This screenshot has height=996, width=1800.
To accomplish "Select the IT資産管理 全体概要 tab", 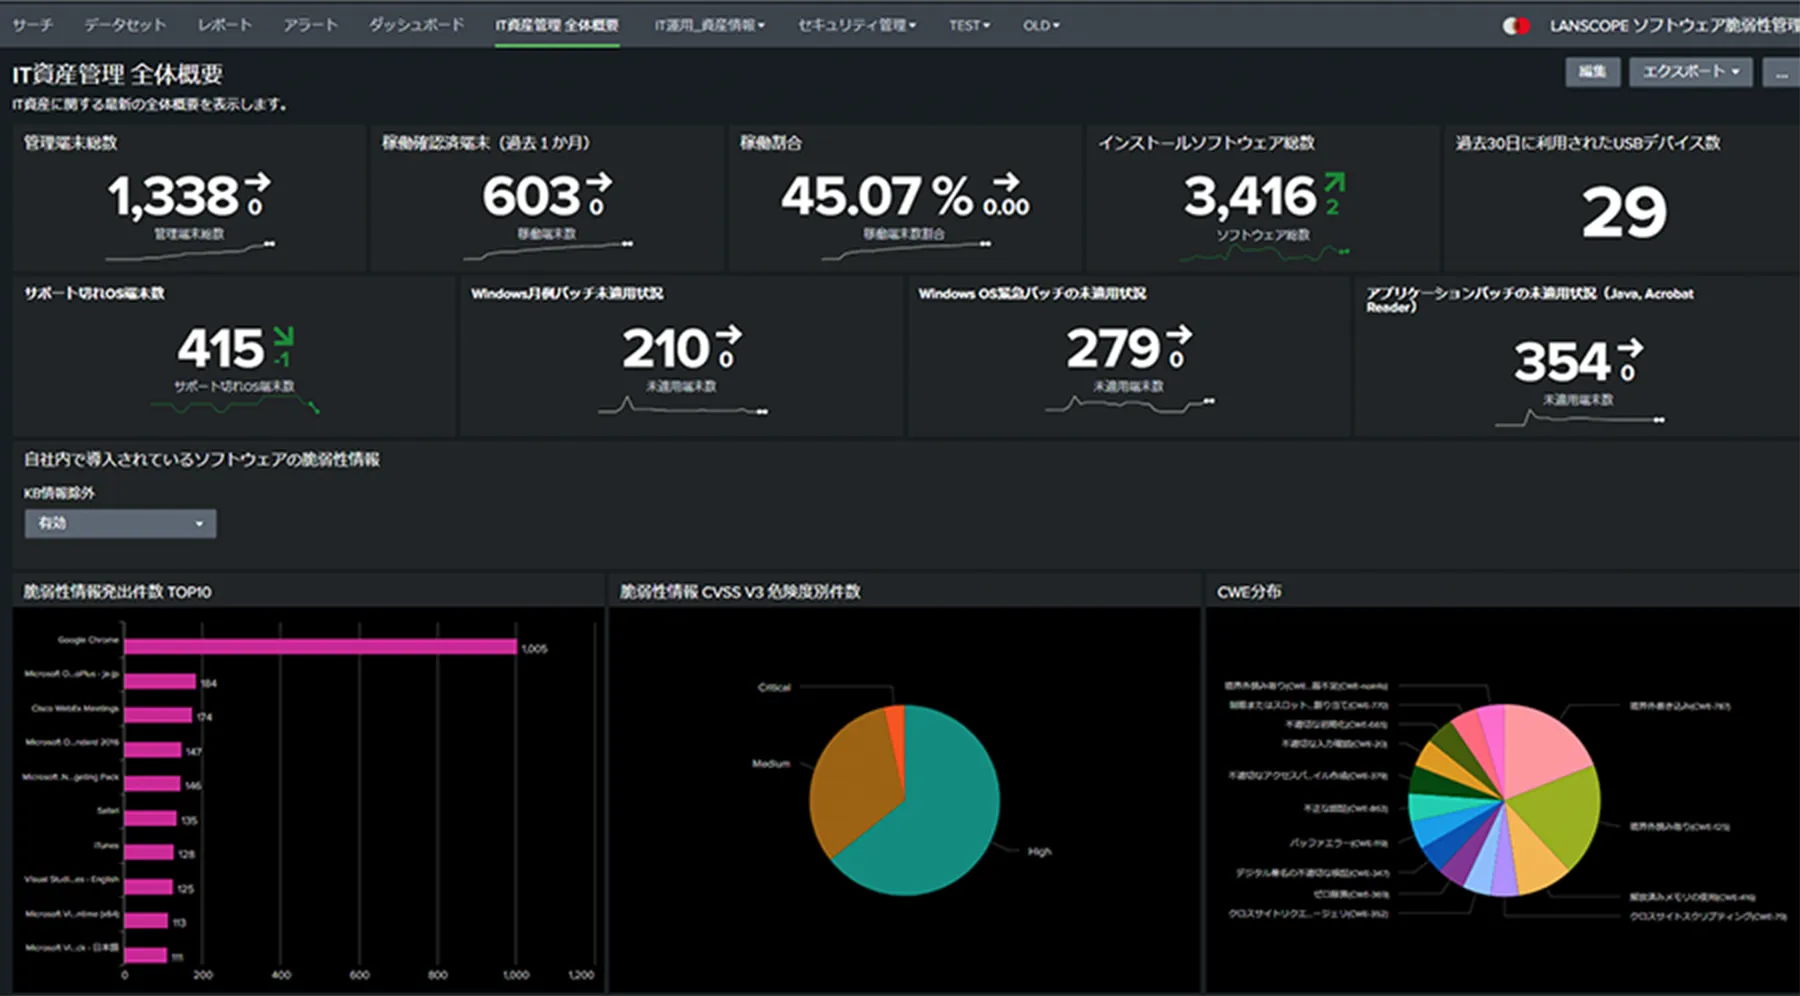I will (557, 25).
